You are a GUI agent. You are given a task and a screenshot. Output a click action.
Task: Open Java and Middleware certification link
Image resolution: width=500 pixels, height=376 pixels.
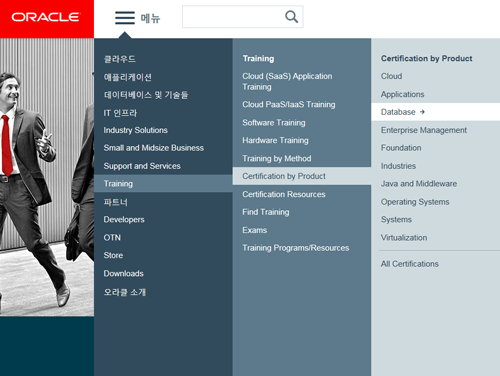pyautogui.click(x=419, y=184)
